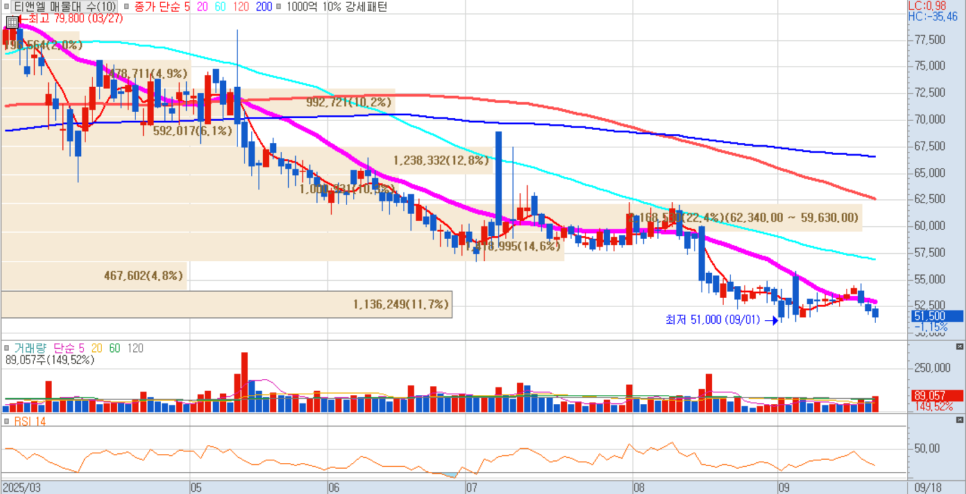Click the 149.52% tag on the volume axis
Viewport: 966px width, 494px height.
tap(935, 407)
